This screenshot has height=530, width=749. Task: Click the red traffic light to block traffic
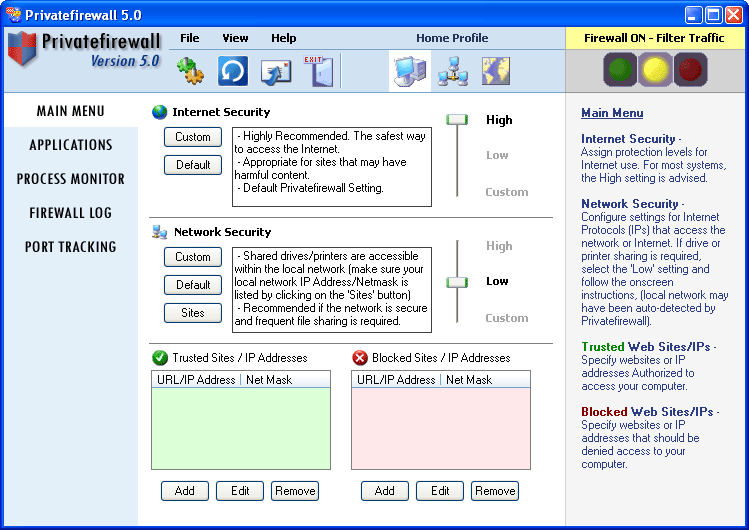pyautogui.click(x=690, y=70)
